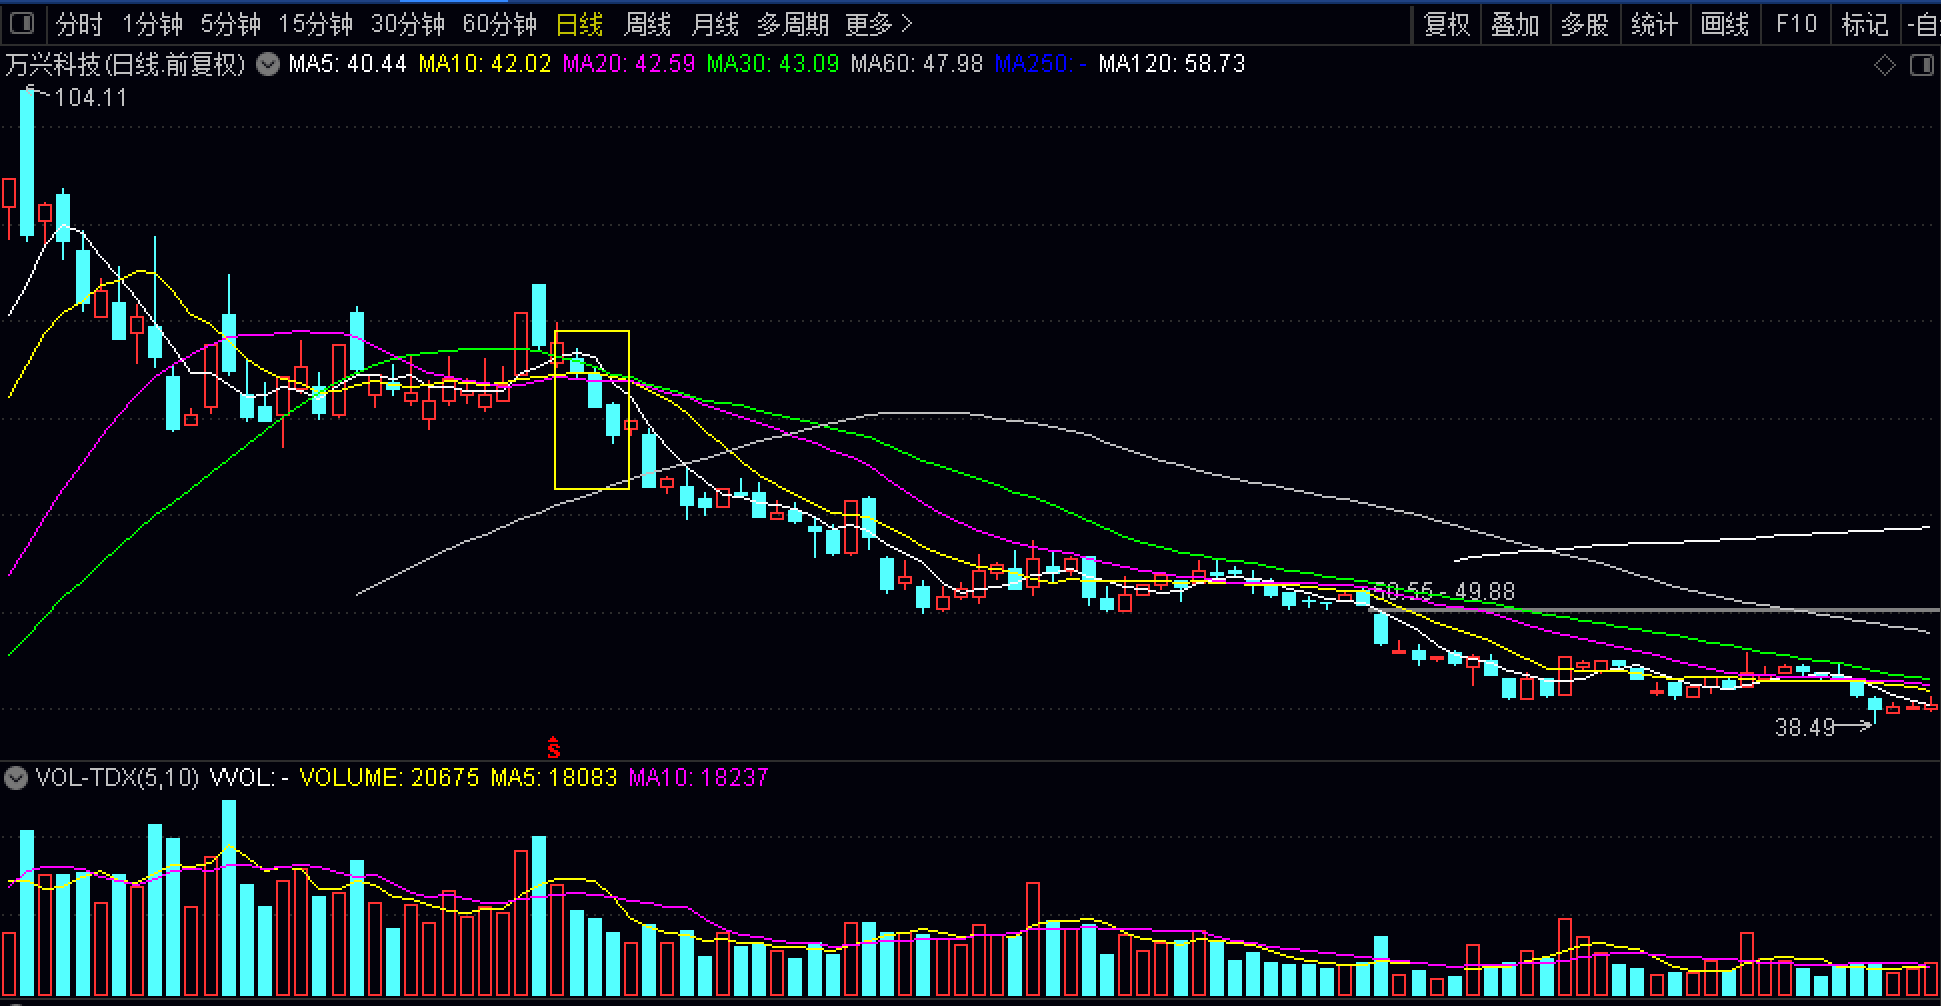Screen dimensions: 1941x1006
Task: Select the 日线 daily tab
Action: click(x=579, y=24)
